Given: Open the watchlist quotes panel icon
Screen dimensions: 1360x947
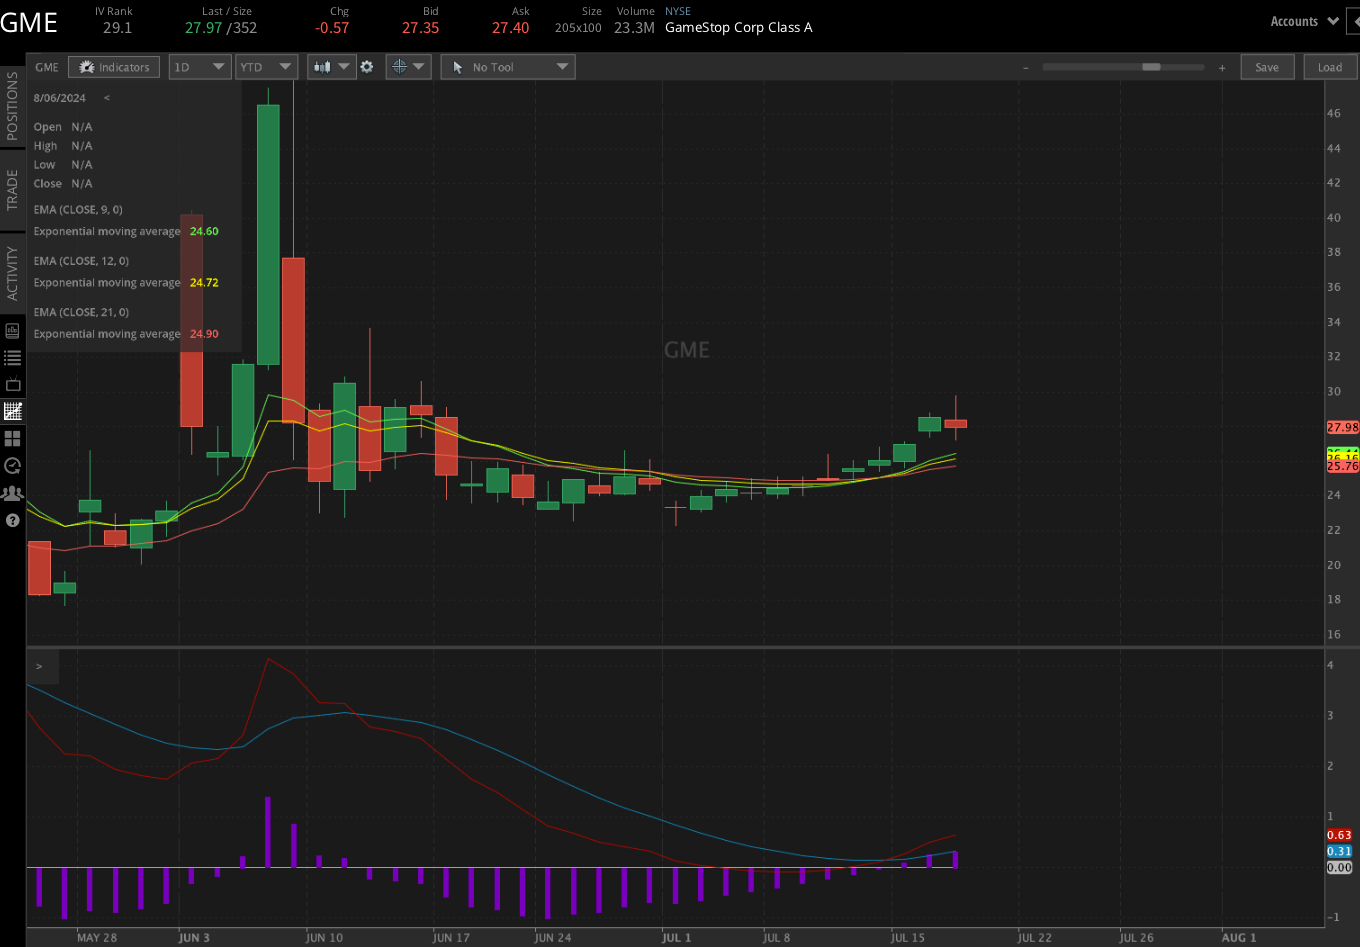Looking at the screenshot, I should pyautogui.click(x=13, y=331).
